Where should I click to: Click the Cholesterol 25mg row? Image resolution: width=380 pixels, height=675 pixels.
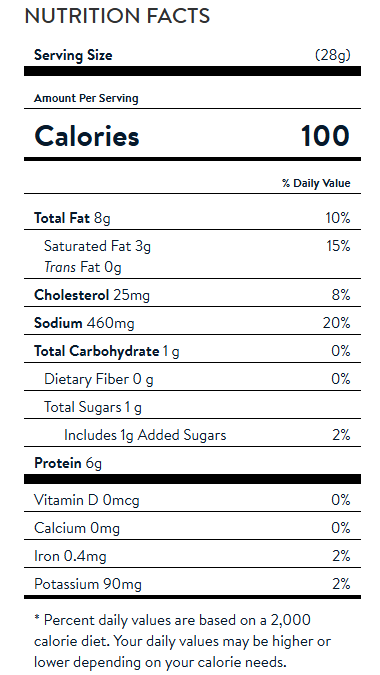(192, 295)
